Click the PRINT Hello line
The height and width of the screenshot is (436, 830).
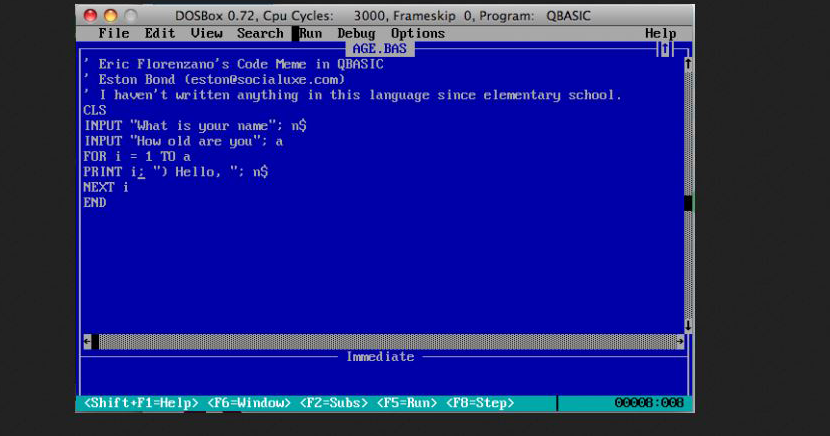pyautogui.click(x=176, y=172)
